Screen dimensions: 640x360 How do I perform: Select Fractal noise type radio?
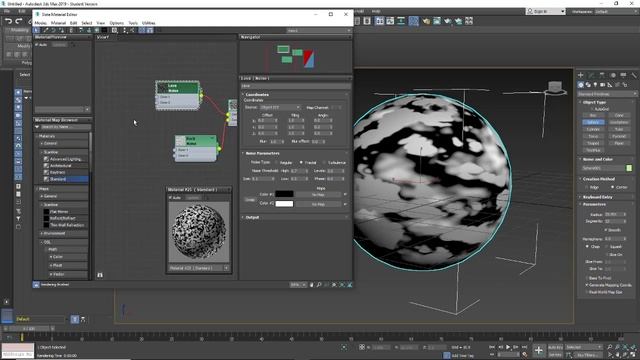[301, 162]
